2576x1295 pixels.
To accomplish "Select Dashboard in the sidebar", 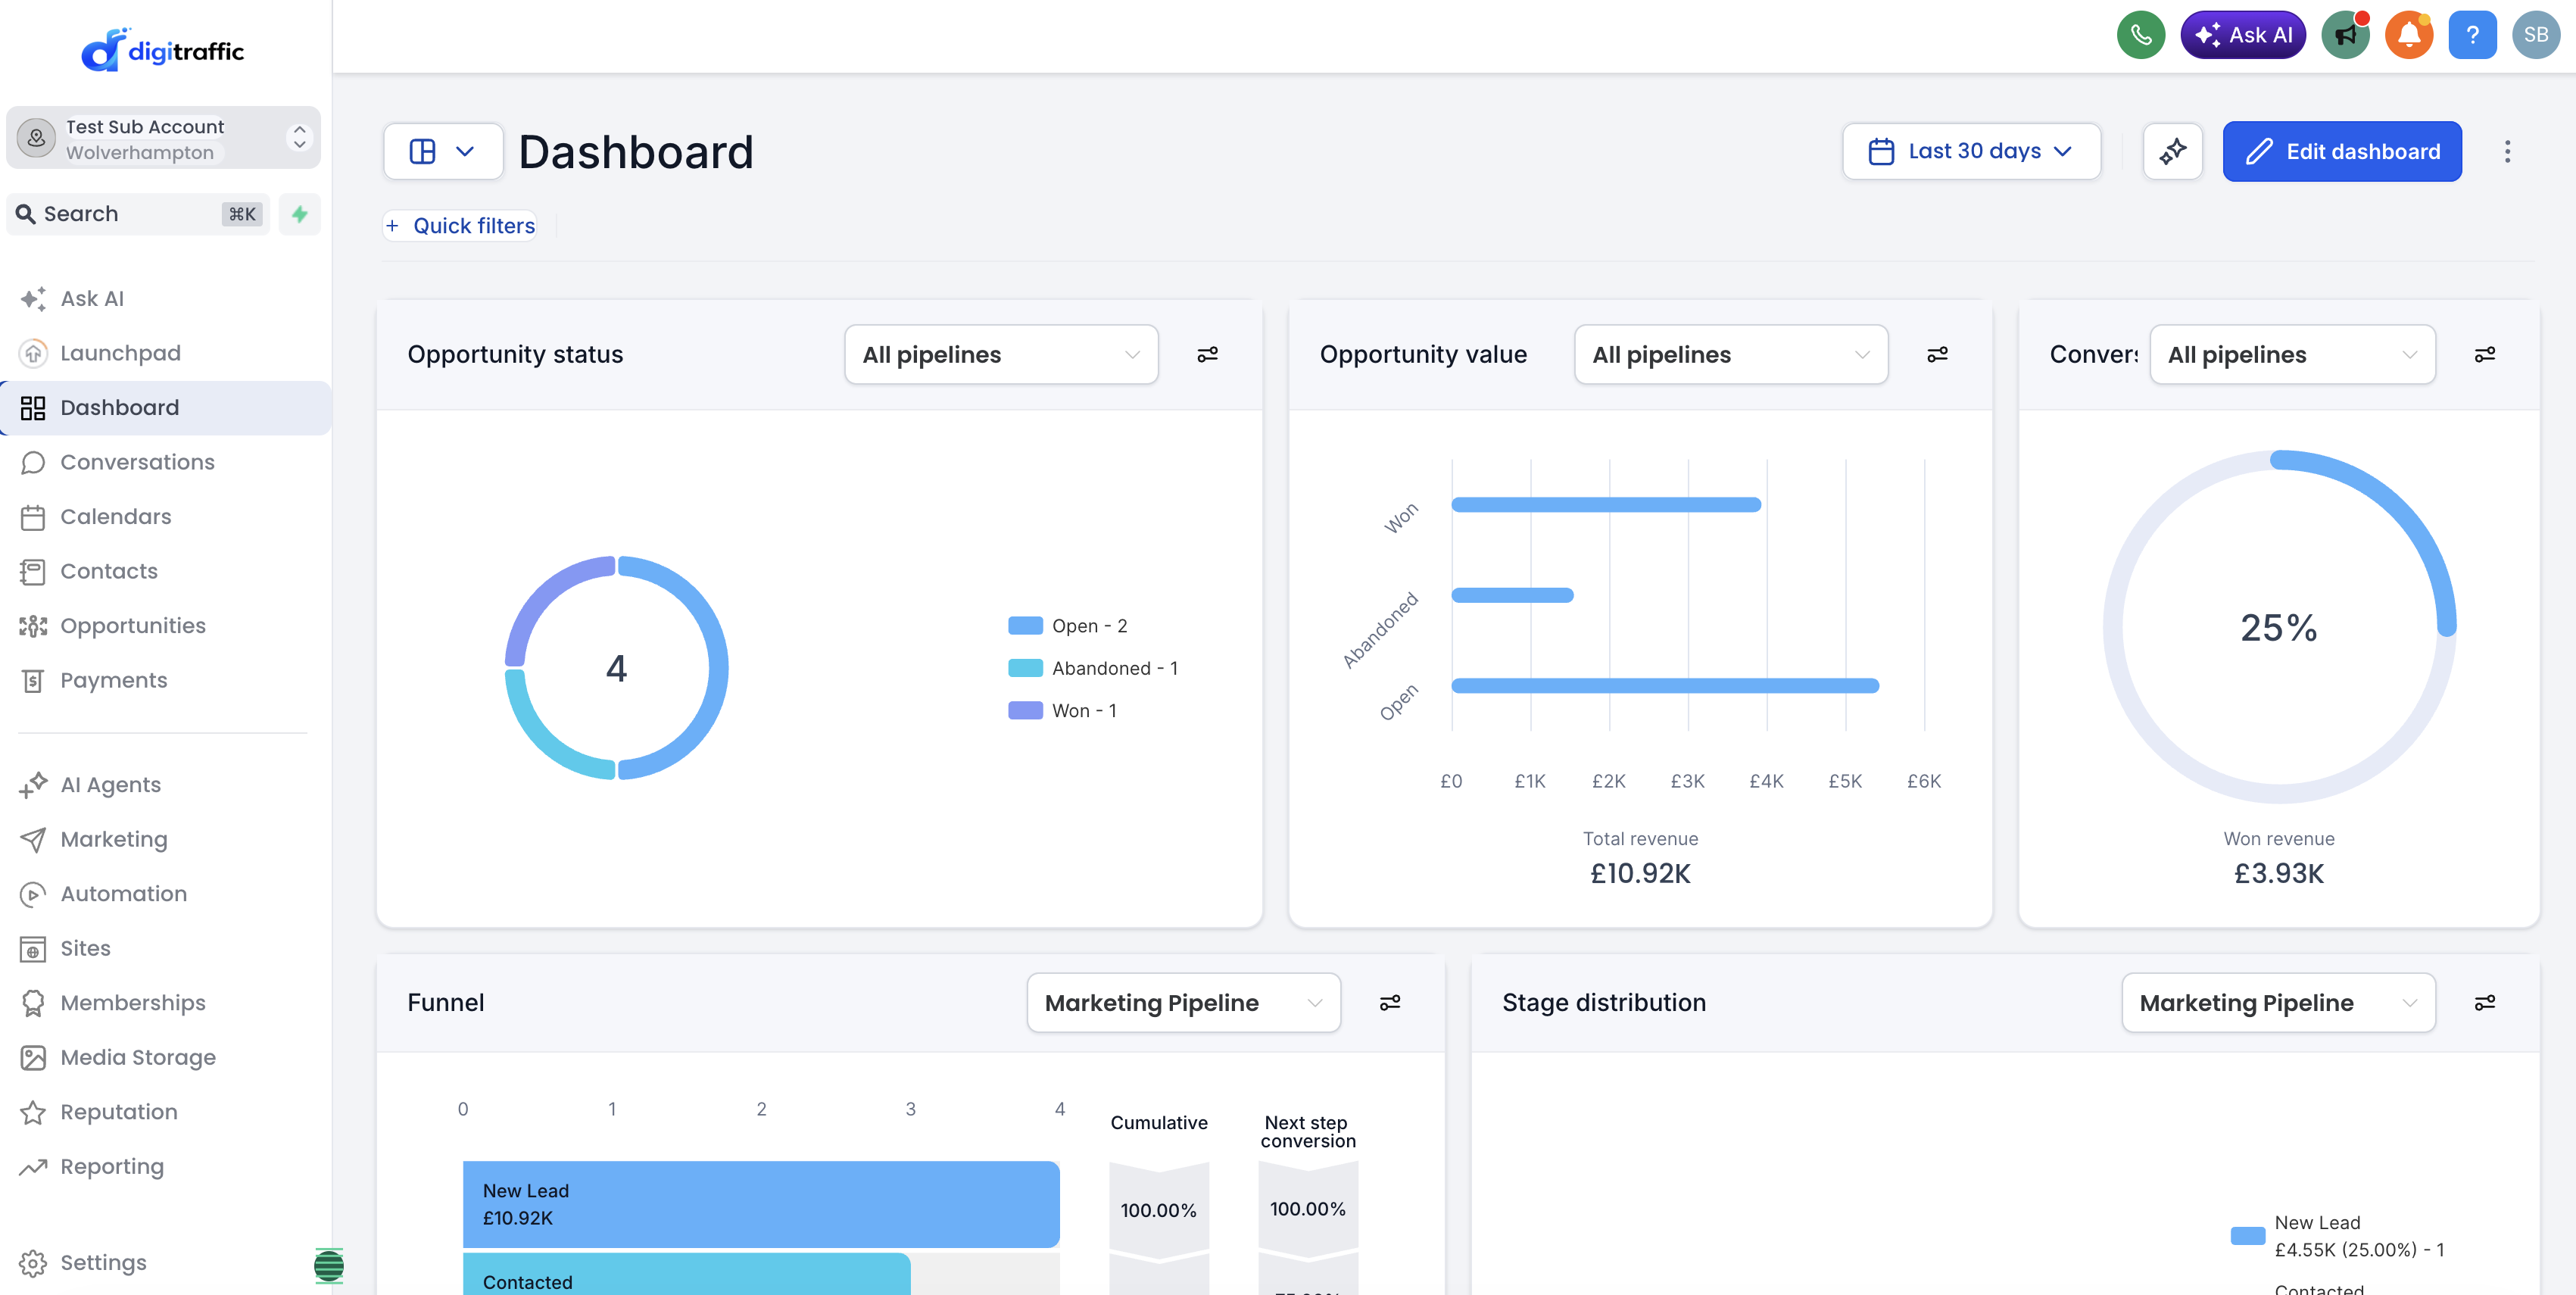I will point(166,407).
